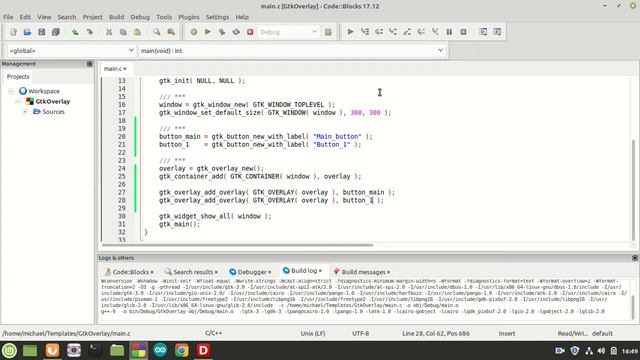Open the Plugins menu
The height and width of the screenshot is (360, 640).
pyautogui.click(x=189, y=17)
